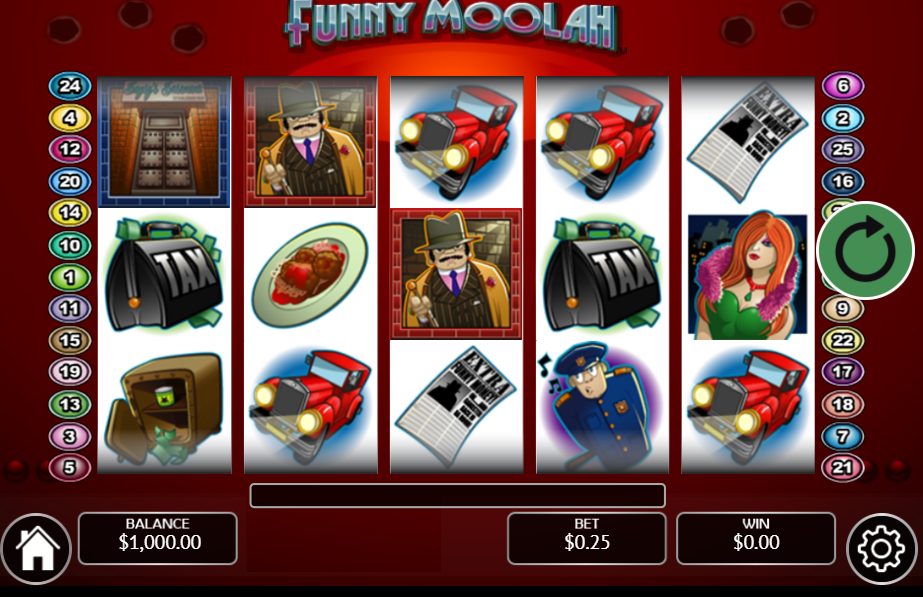Click the green spin button

[866, 250]
